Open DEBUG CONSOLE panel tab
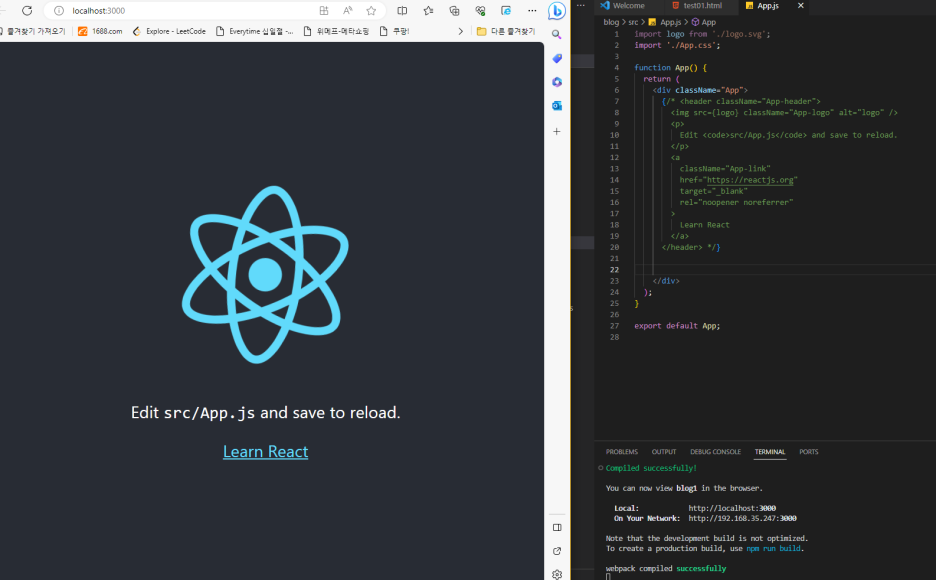This screenshot has height=580, width=936. (x=715, y=452)
